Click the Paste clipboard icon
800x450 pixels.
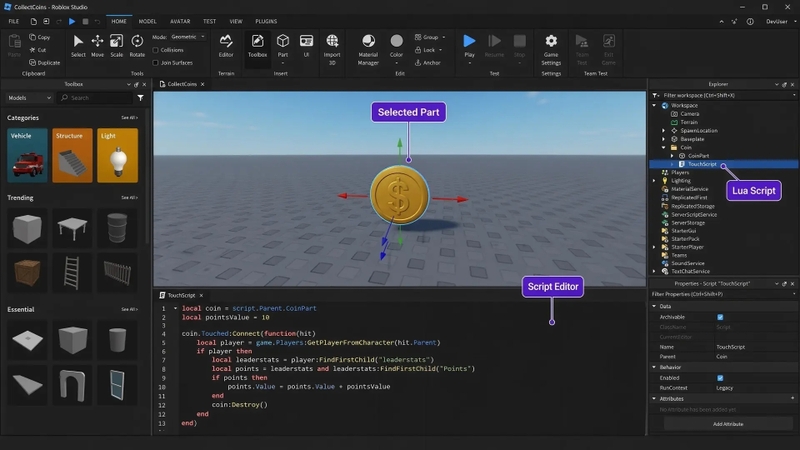point(14,45)
